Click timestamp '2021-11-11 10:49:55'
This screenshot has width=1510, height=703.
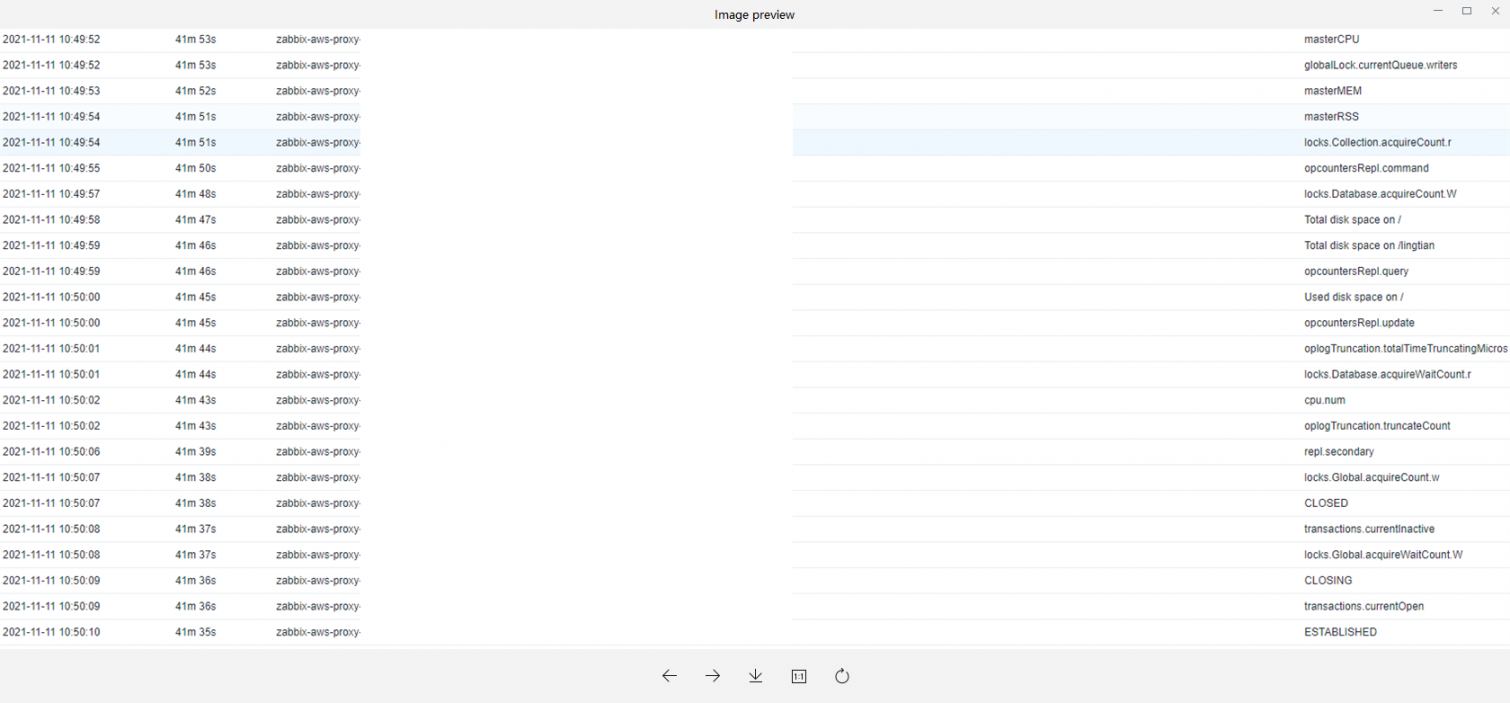51,168
